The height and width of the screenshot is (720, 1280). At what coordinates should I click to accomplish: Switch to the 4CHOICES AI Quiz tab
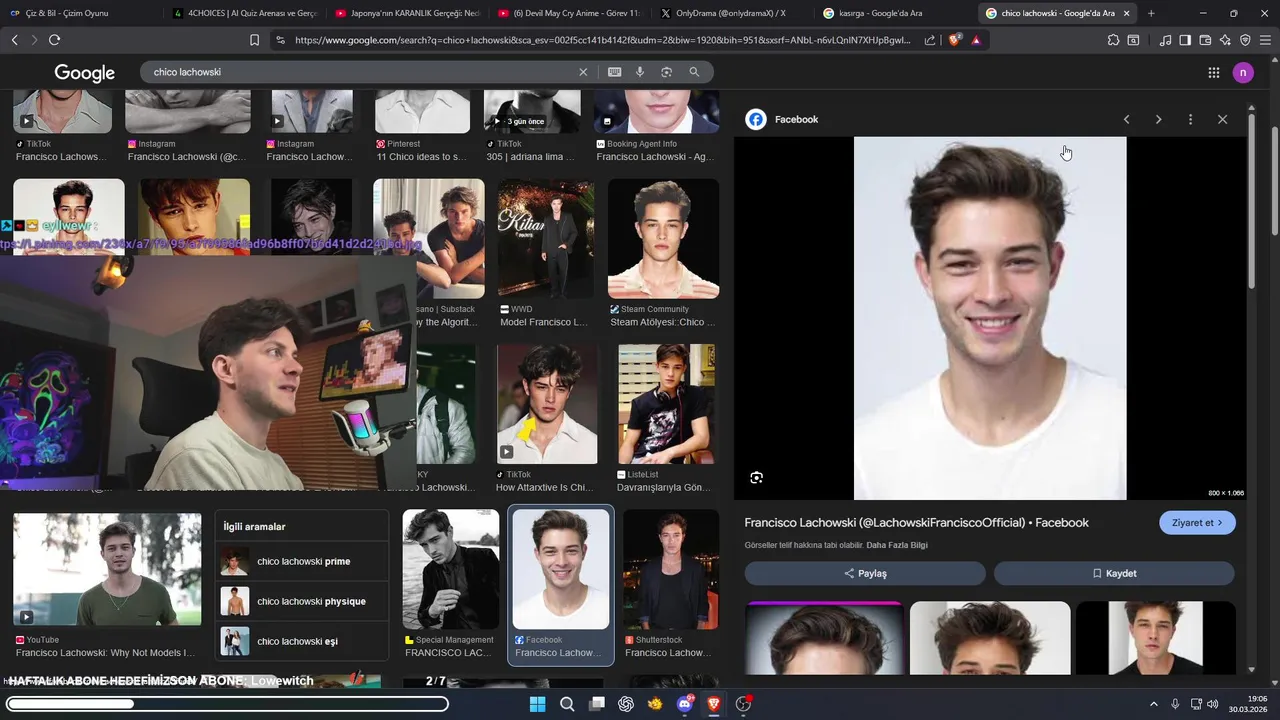point(245,13)
